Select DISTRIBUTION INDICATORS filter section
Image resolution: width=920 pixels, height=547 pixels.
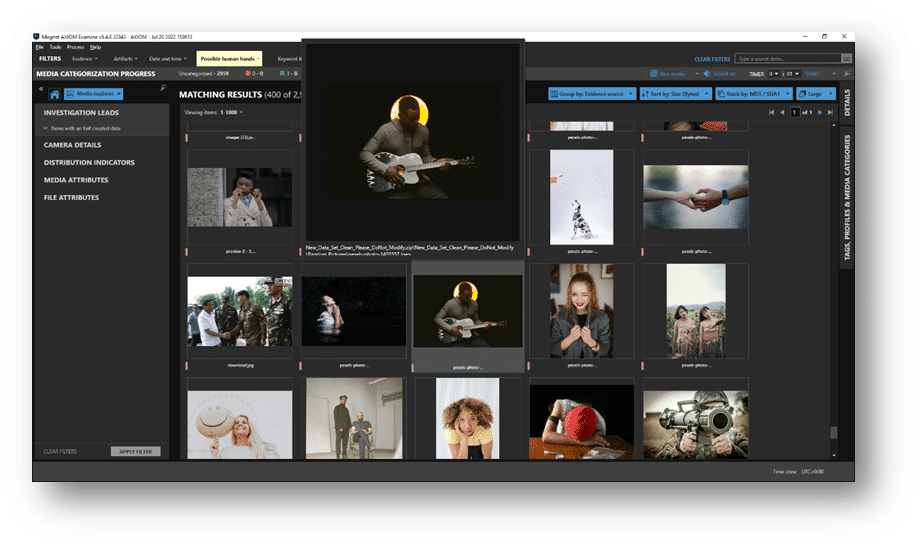tap(89, 163)
